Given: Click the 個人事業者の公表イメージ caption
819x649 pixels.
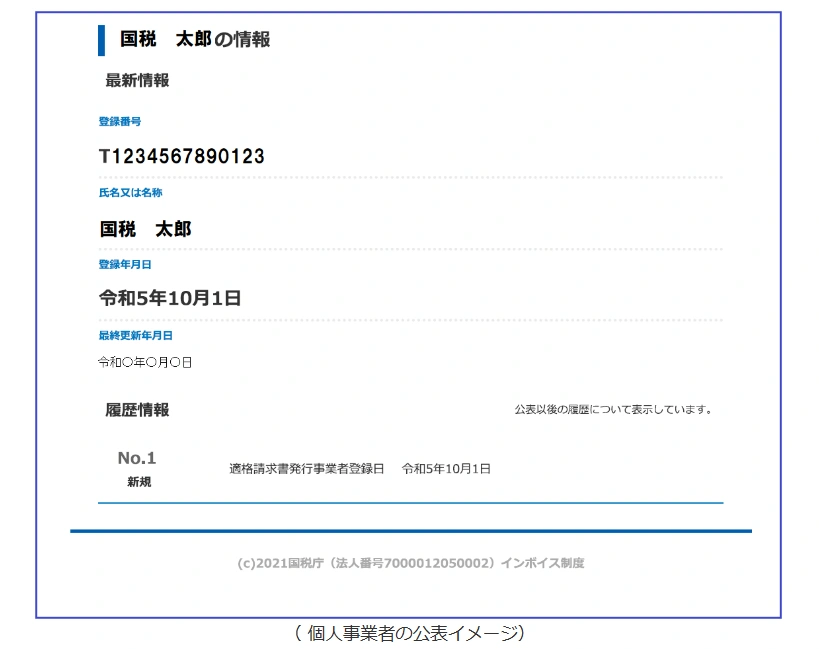Looking at the screenshot, I should pos(410,632).
